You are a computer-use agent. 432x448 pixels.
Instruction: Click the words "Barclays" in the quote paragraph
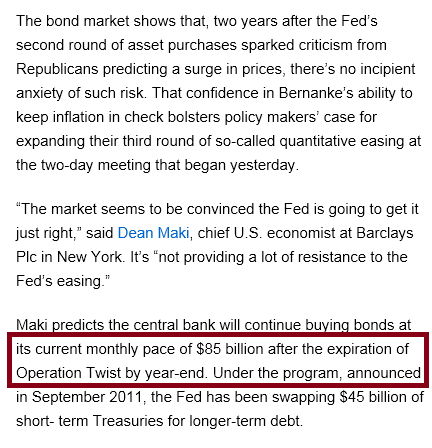(385, 233)
